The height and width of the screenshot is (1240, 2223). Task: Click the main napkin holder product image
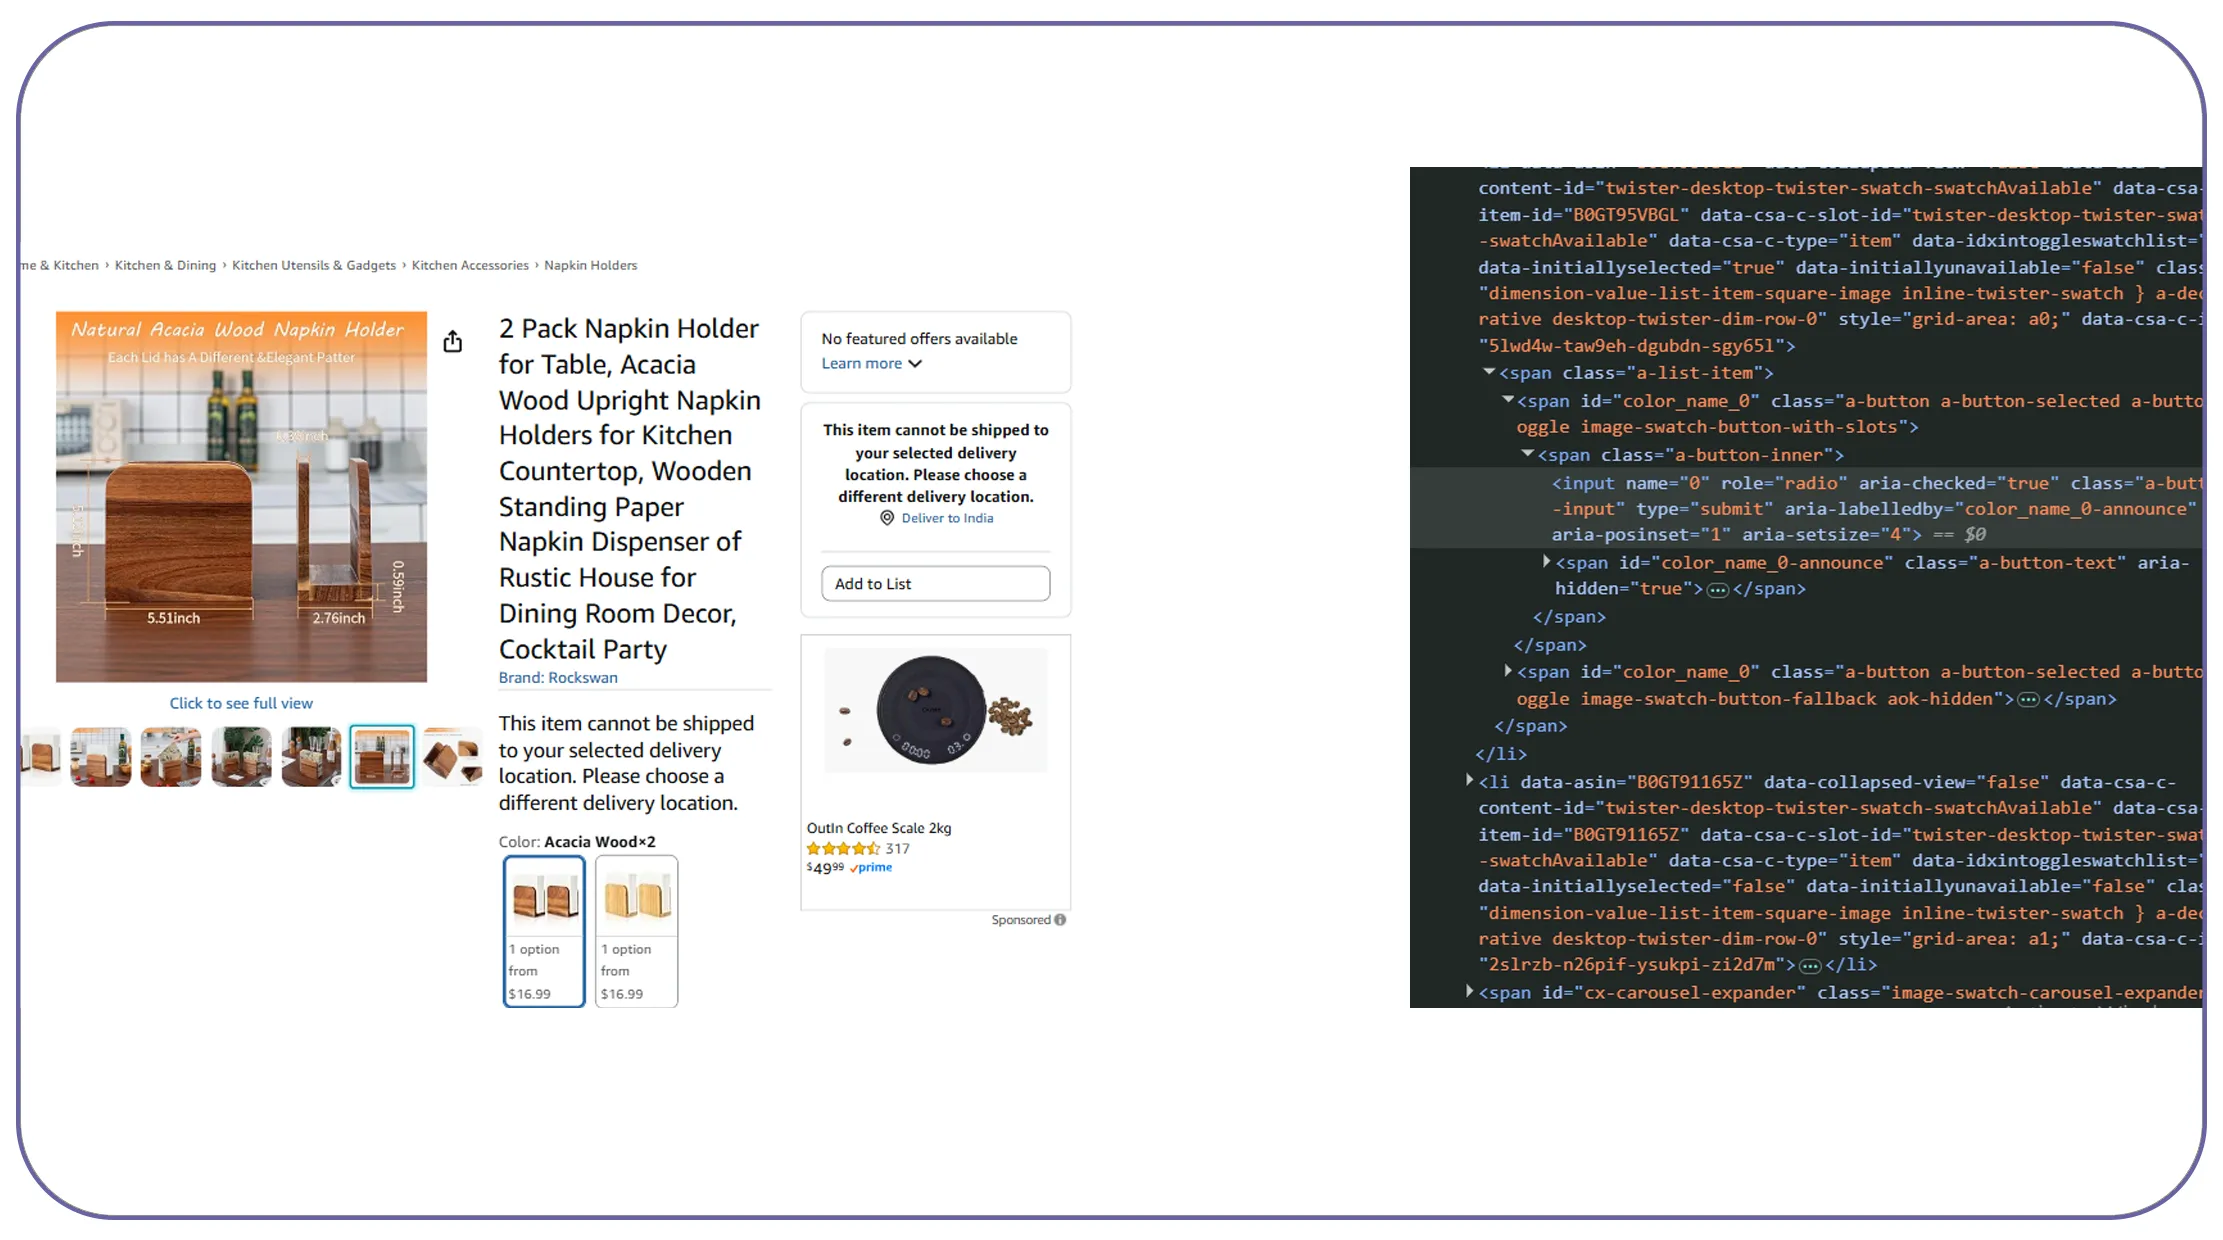pyautogui.click(x=241, y=497)
